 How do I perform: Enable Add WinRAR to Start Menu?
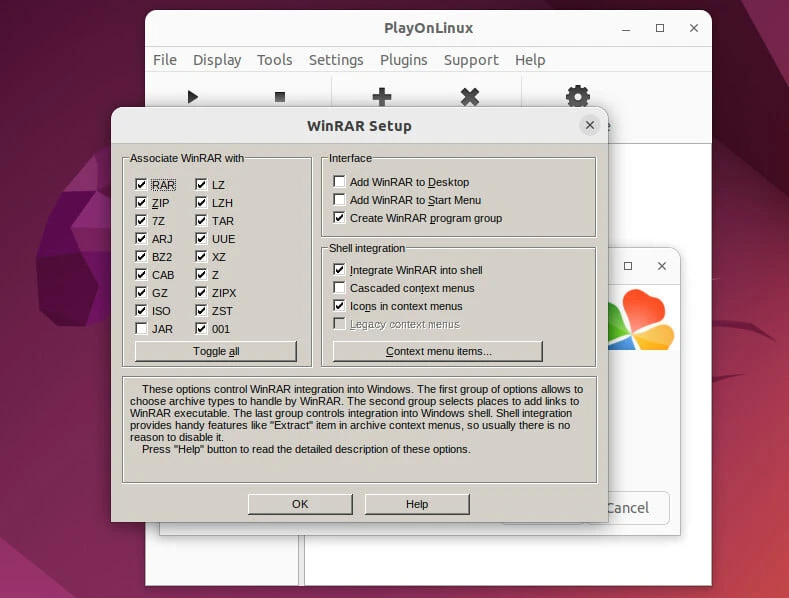point(340,201)
